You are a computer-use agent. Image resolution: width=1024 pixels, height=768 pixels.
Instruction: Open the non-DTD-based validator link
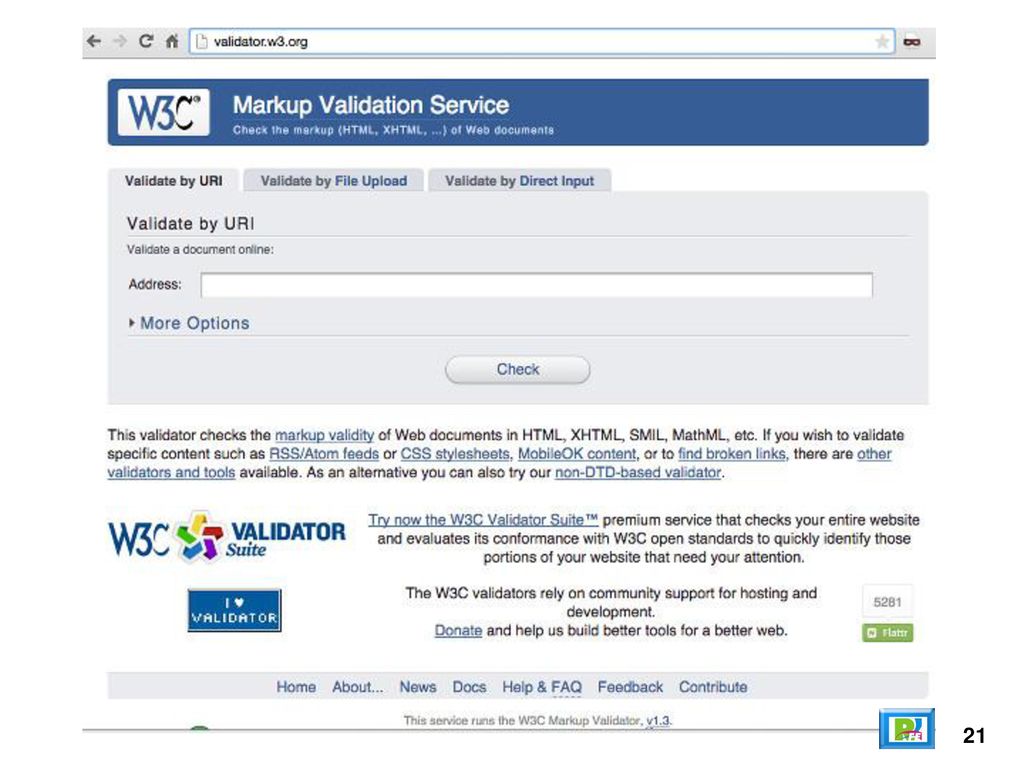click(x=638, y=472)
